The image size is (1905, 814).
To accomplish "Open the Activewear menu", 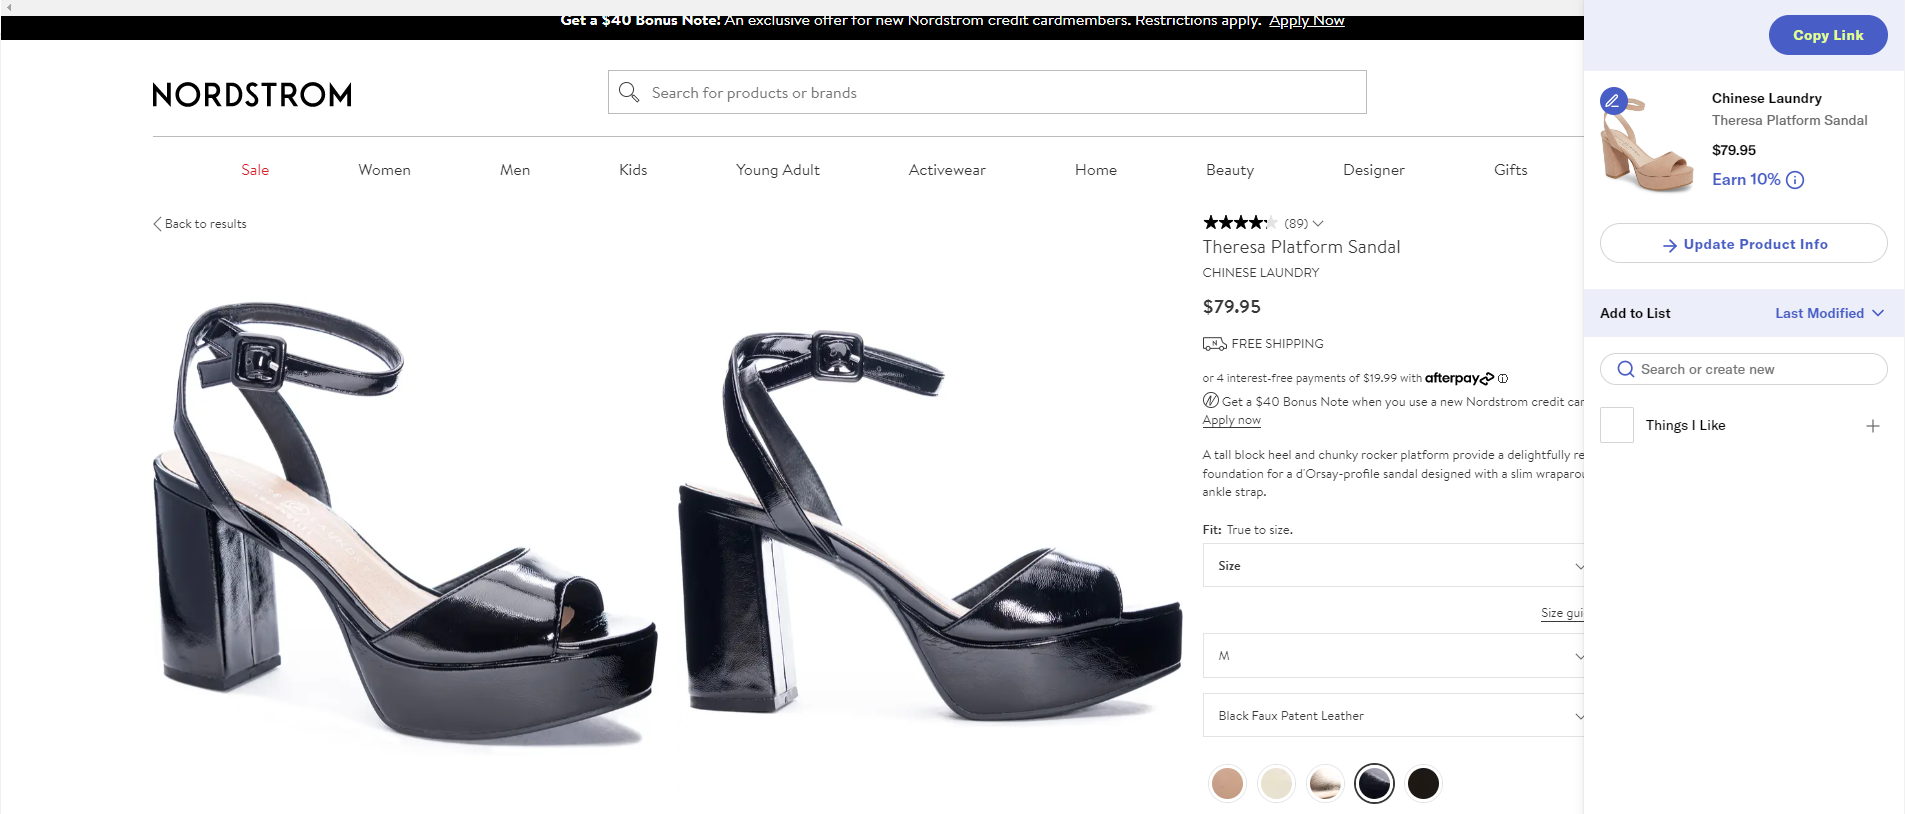I will (946, 170).
